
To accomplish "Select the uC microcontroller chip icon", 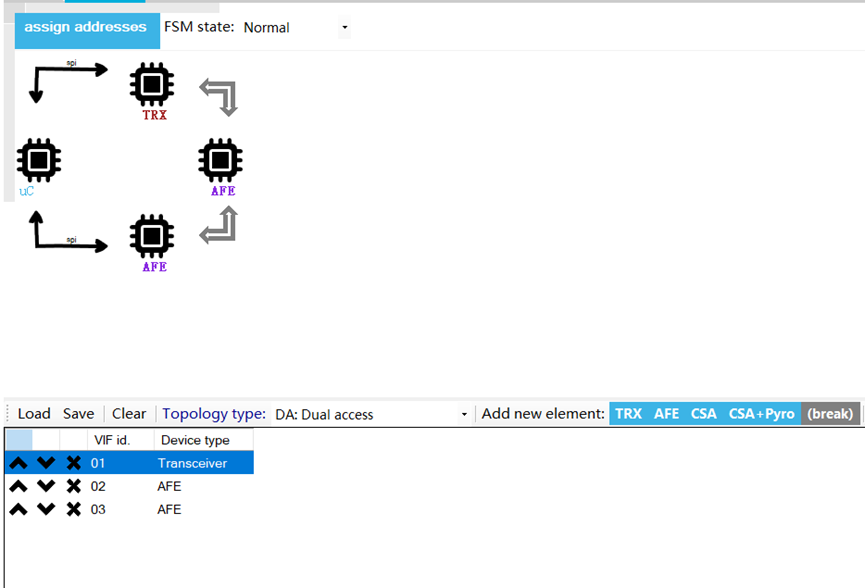I will [39, 160].
